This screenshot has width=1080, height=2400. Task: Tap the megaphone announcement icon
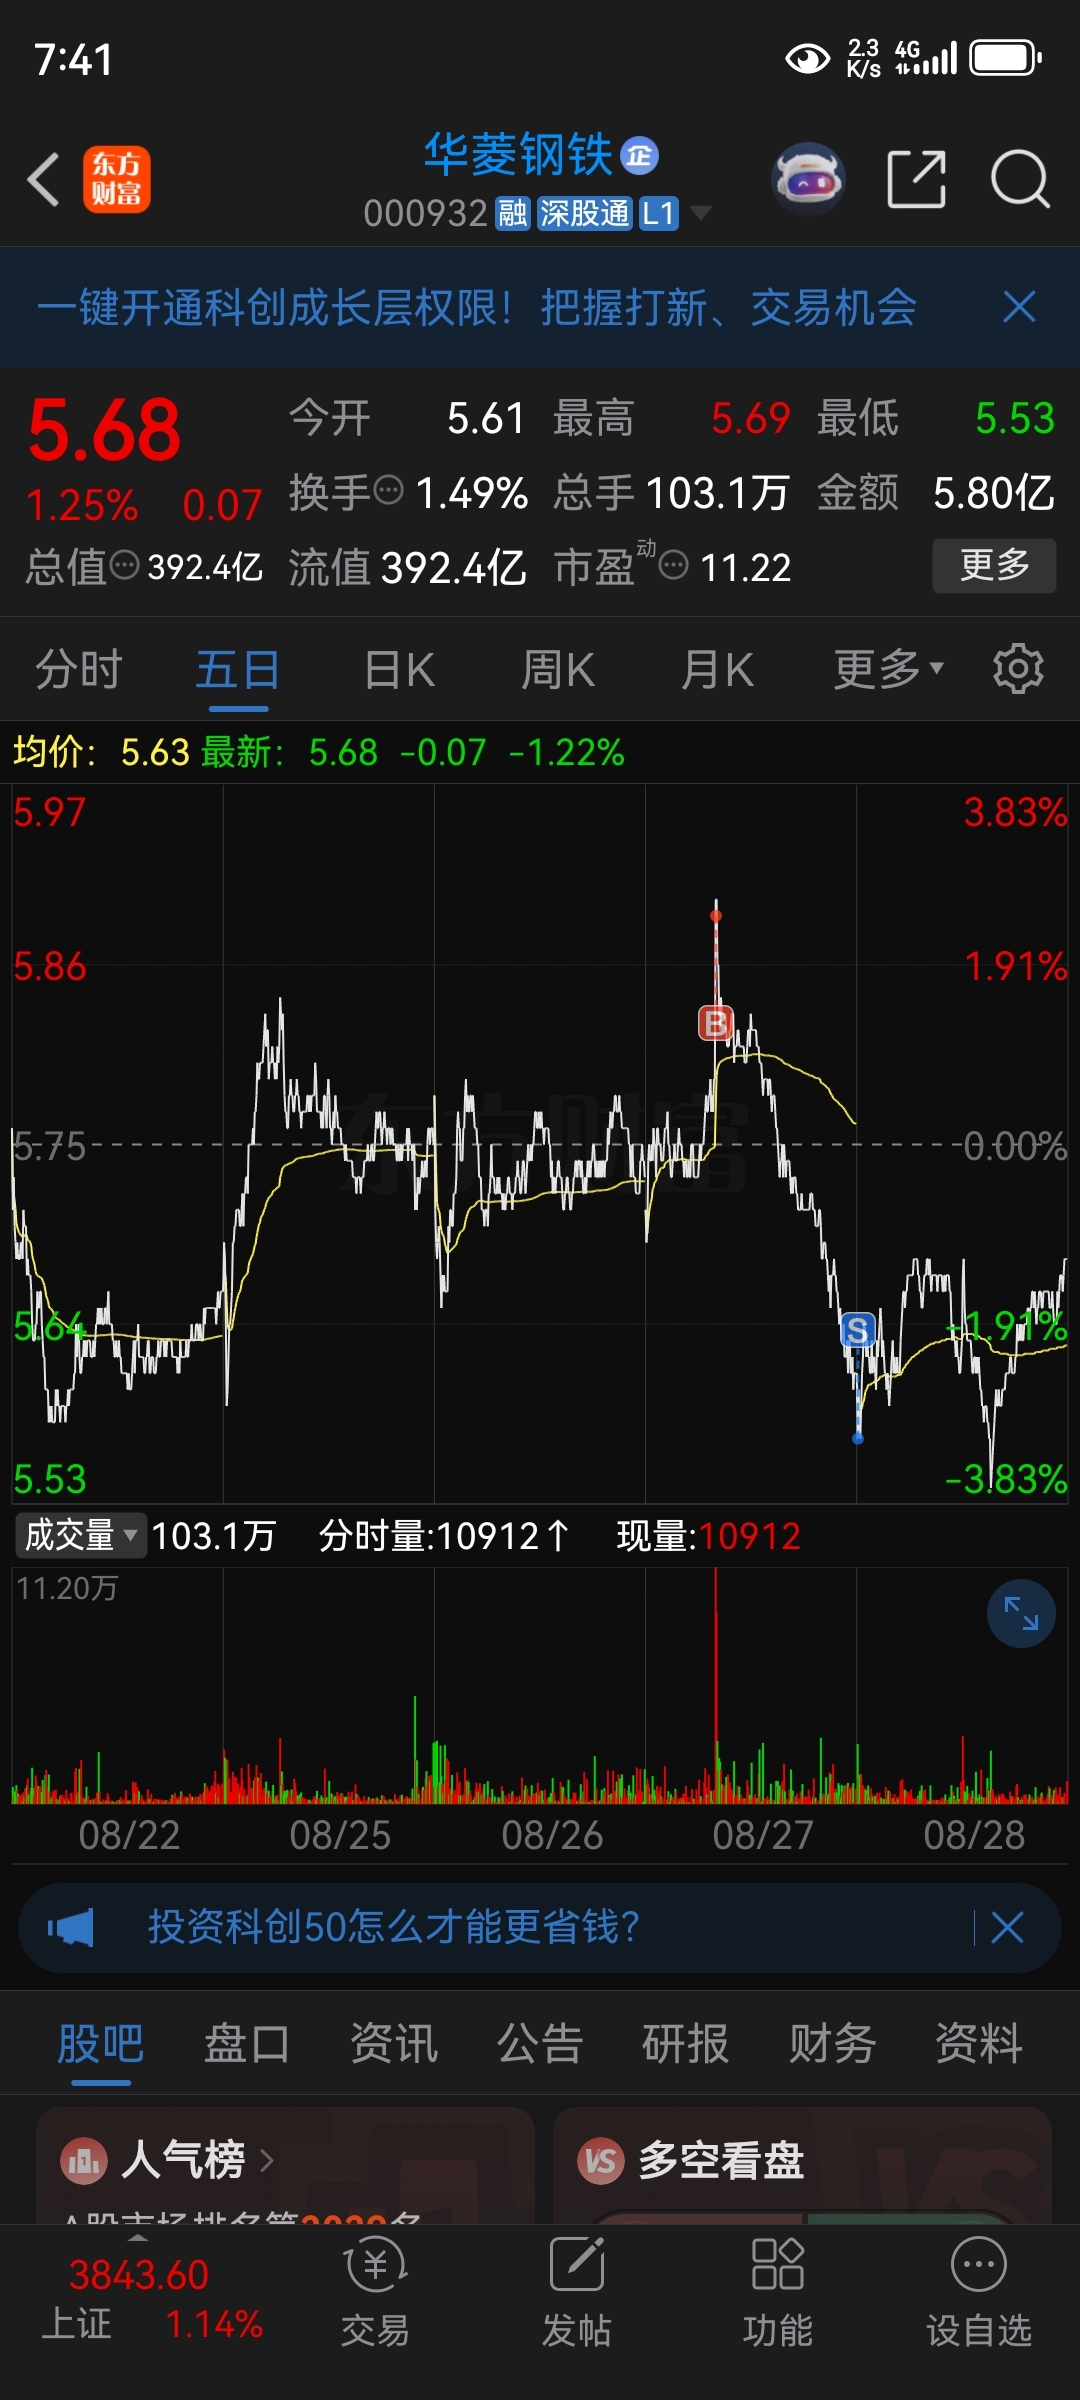point(71,1927)
